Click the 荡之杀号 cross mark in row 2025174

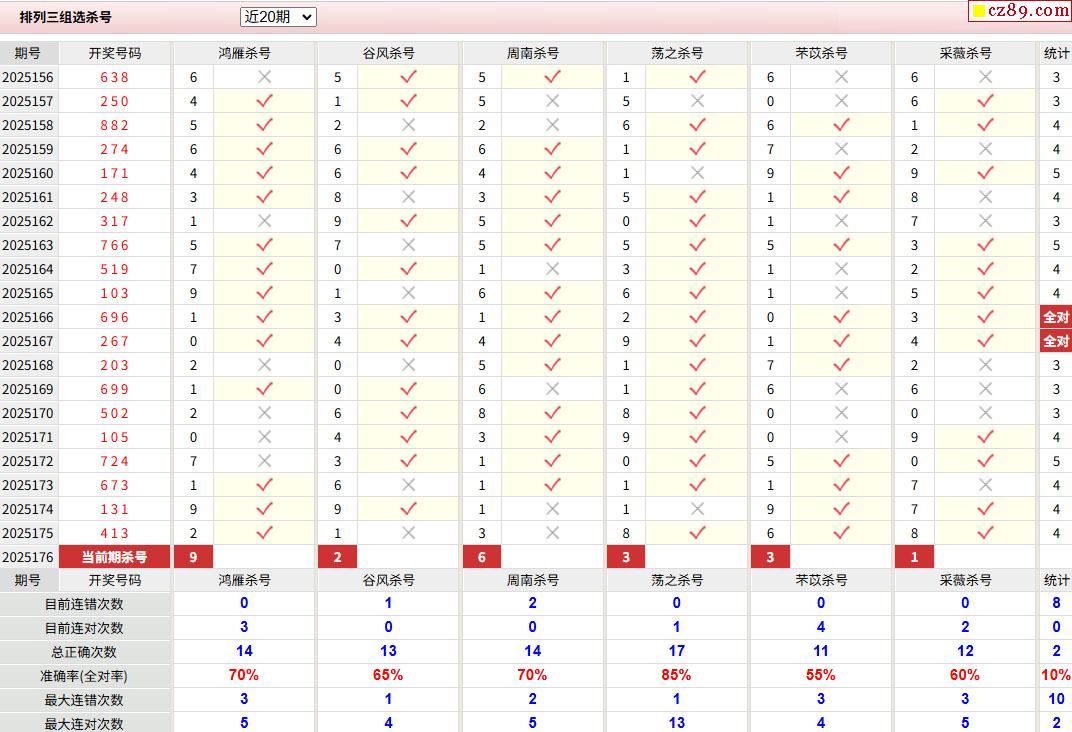tap(697, 509)
